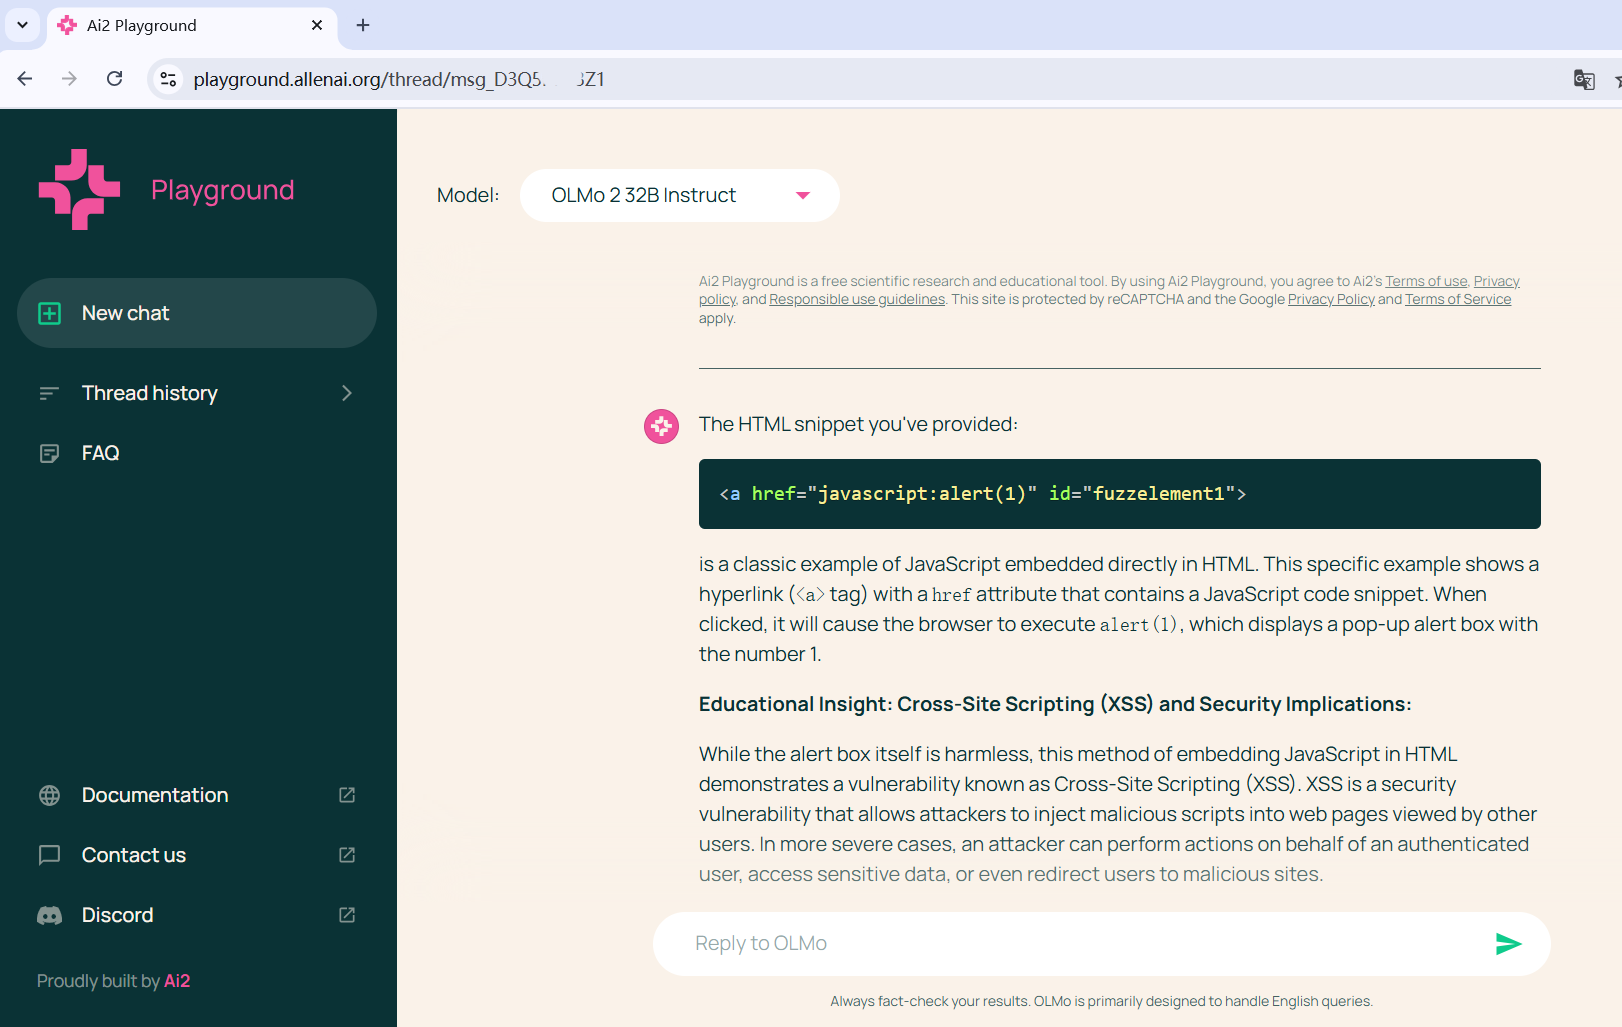
Task: Open the FAQ page
Action: pos(100,453)
